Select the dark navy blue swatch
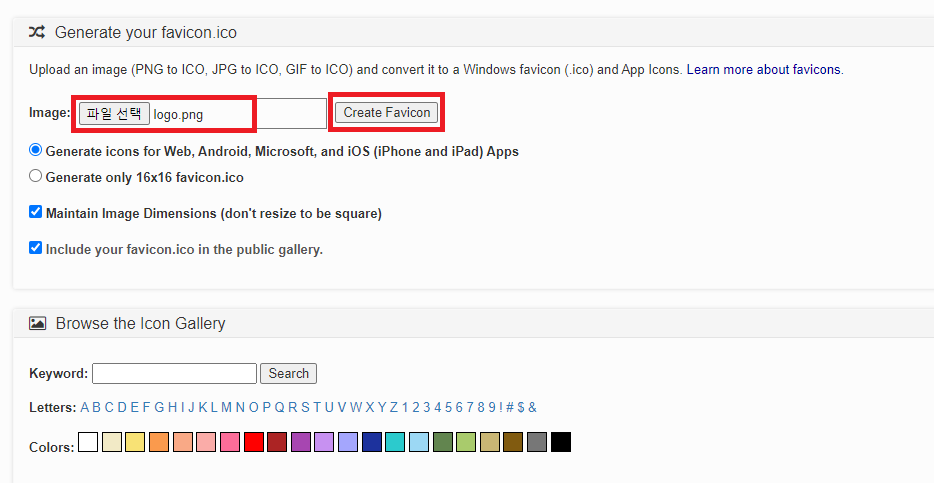Screen dimensions: 934x483 372,442
